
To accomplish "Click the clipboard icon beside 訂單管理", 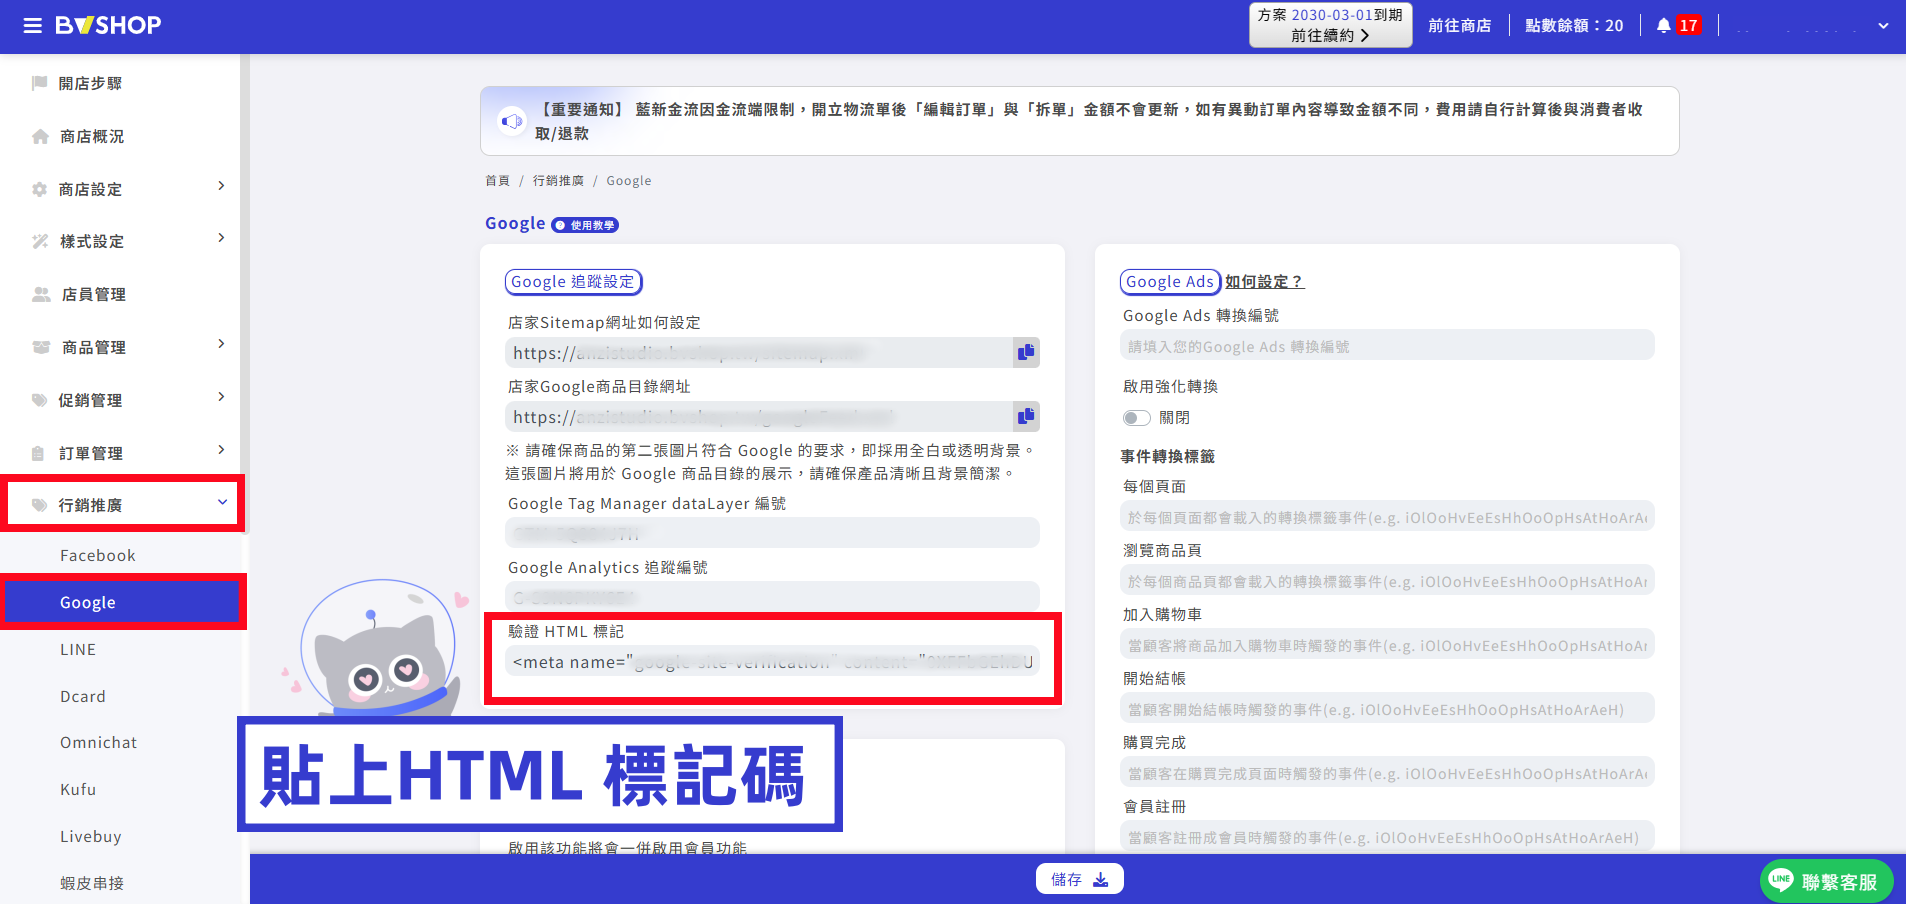I will [x=38, y=453].
